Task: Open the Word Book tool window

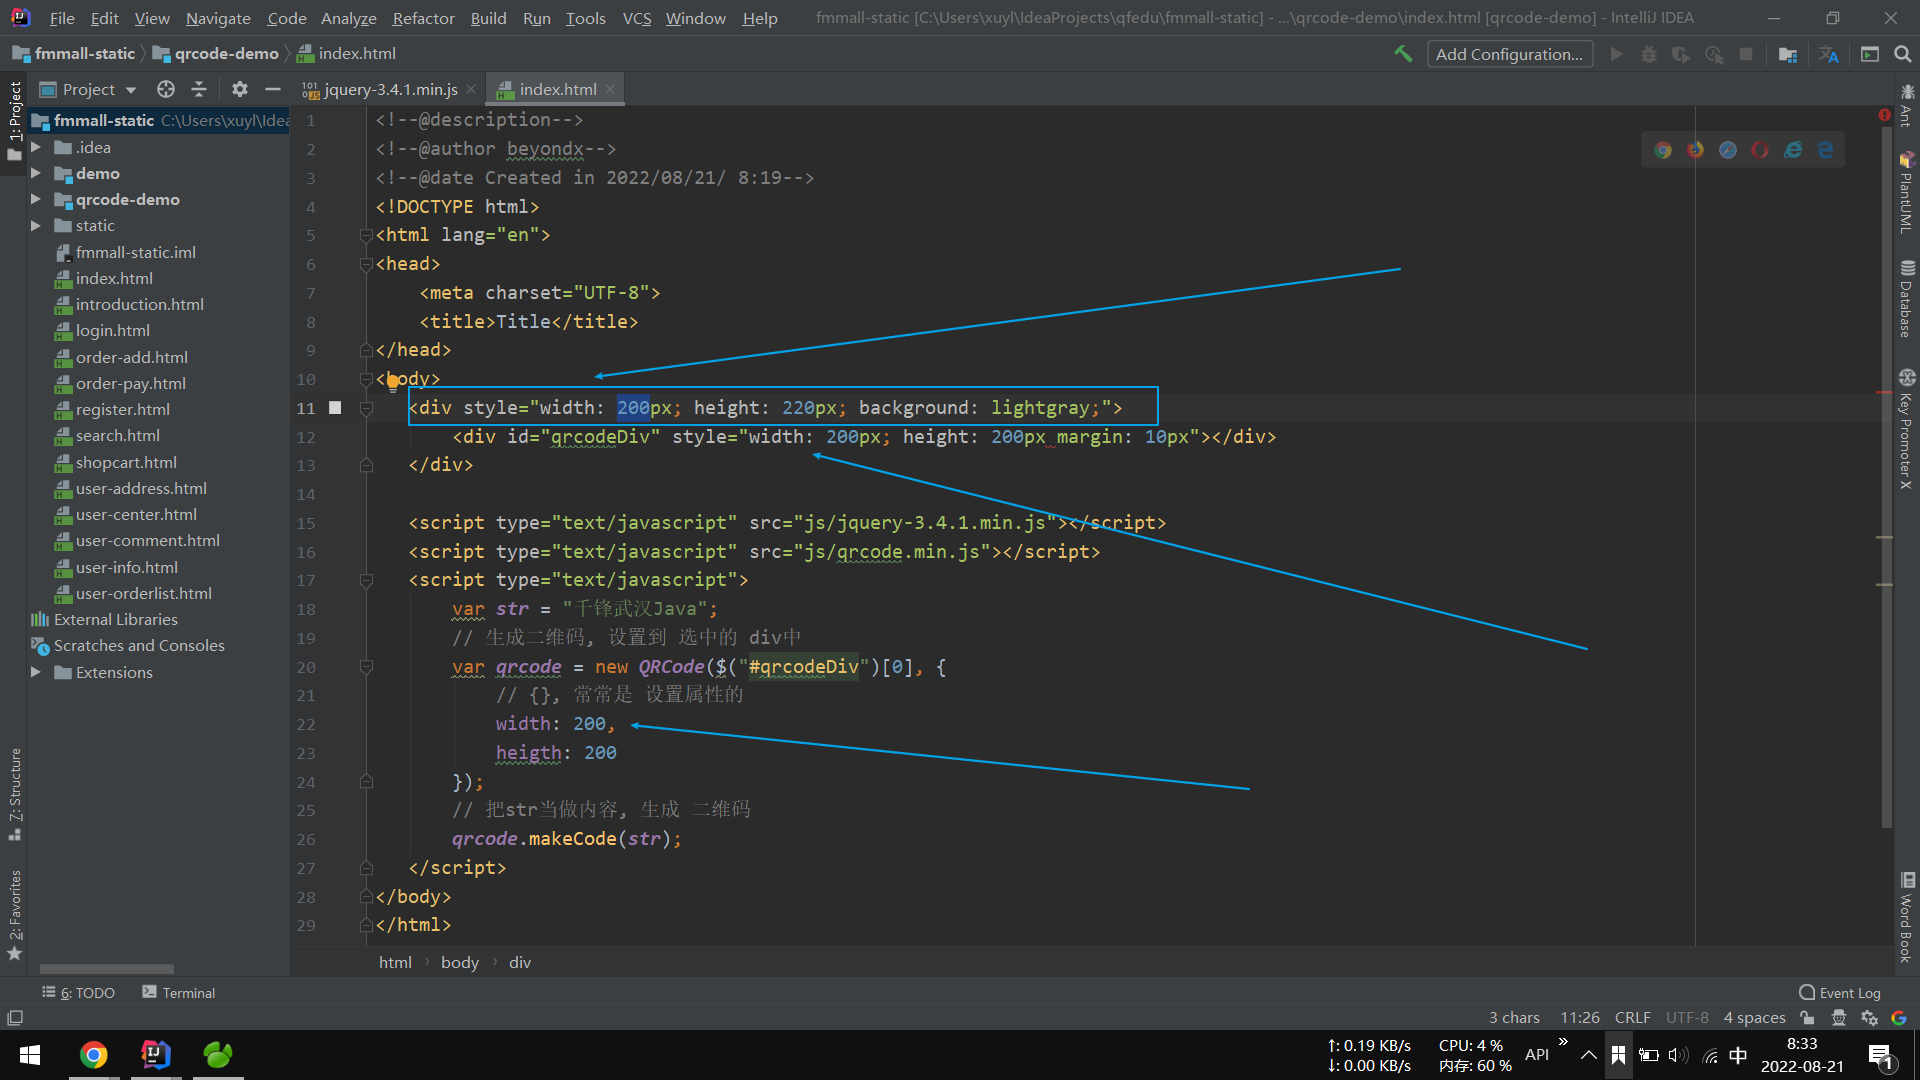Action: [1907, 917]
